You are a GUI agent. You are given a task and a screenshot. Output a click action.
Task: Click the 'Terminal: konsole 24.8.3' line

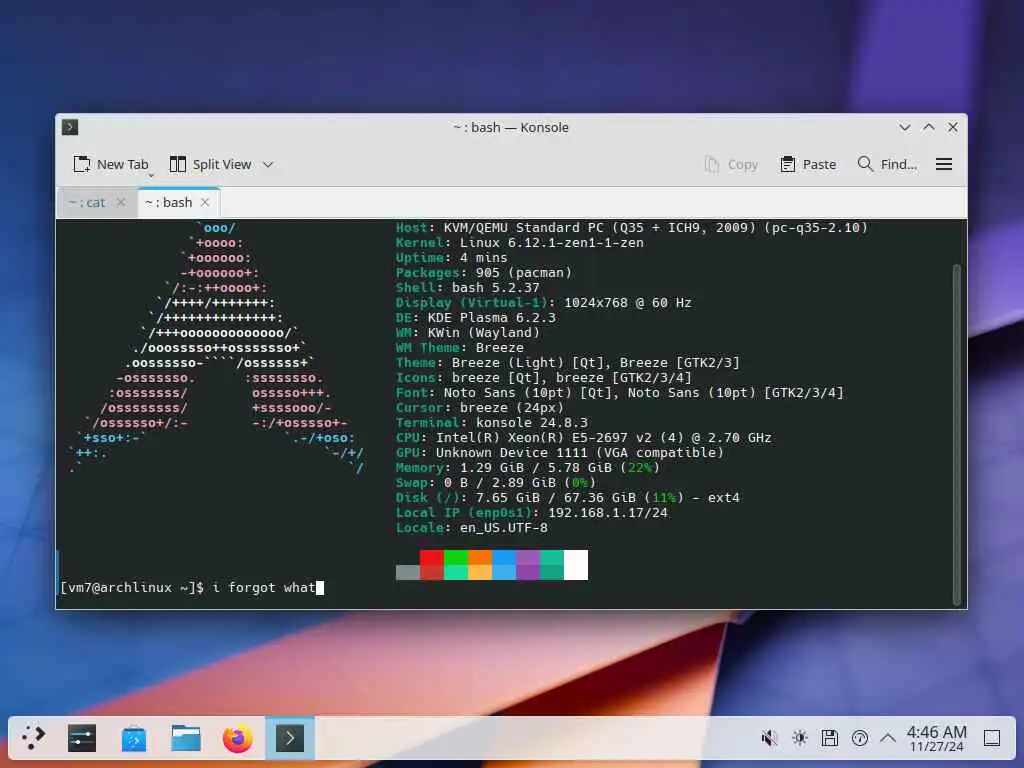click(x=491, y=423)
